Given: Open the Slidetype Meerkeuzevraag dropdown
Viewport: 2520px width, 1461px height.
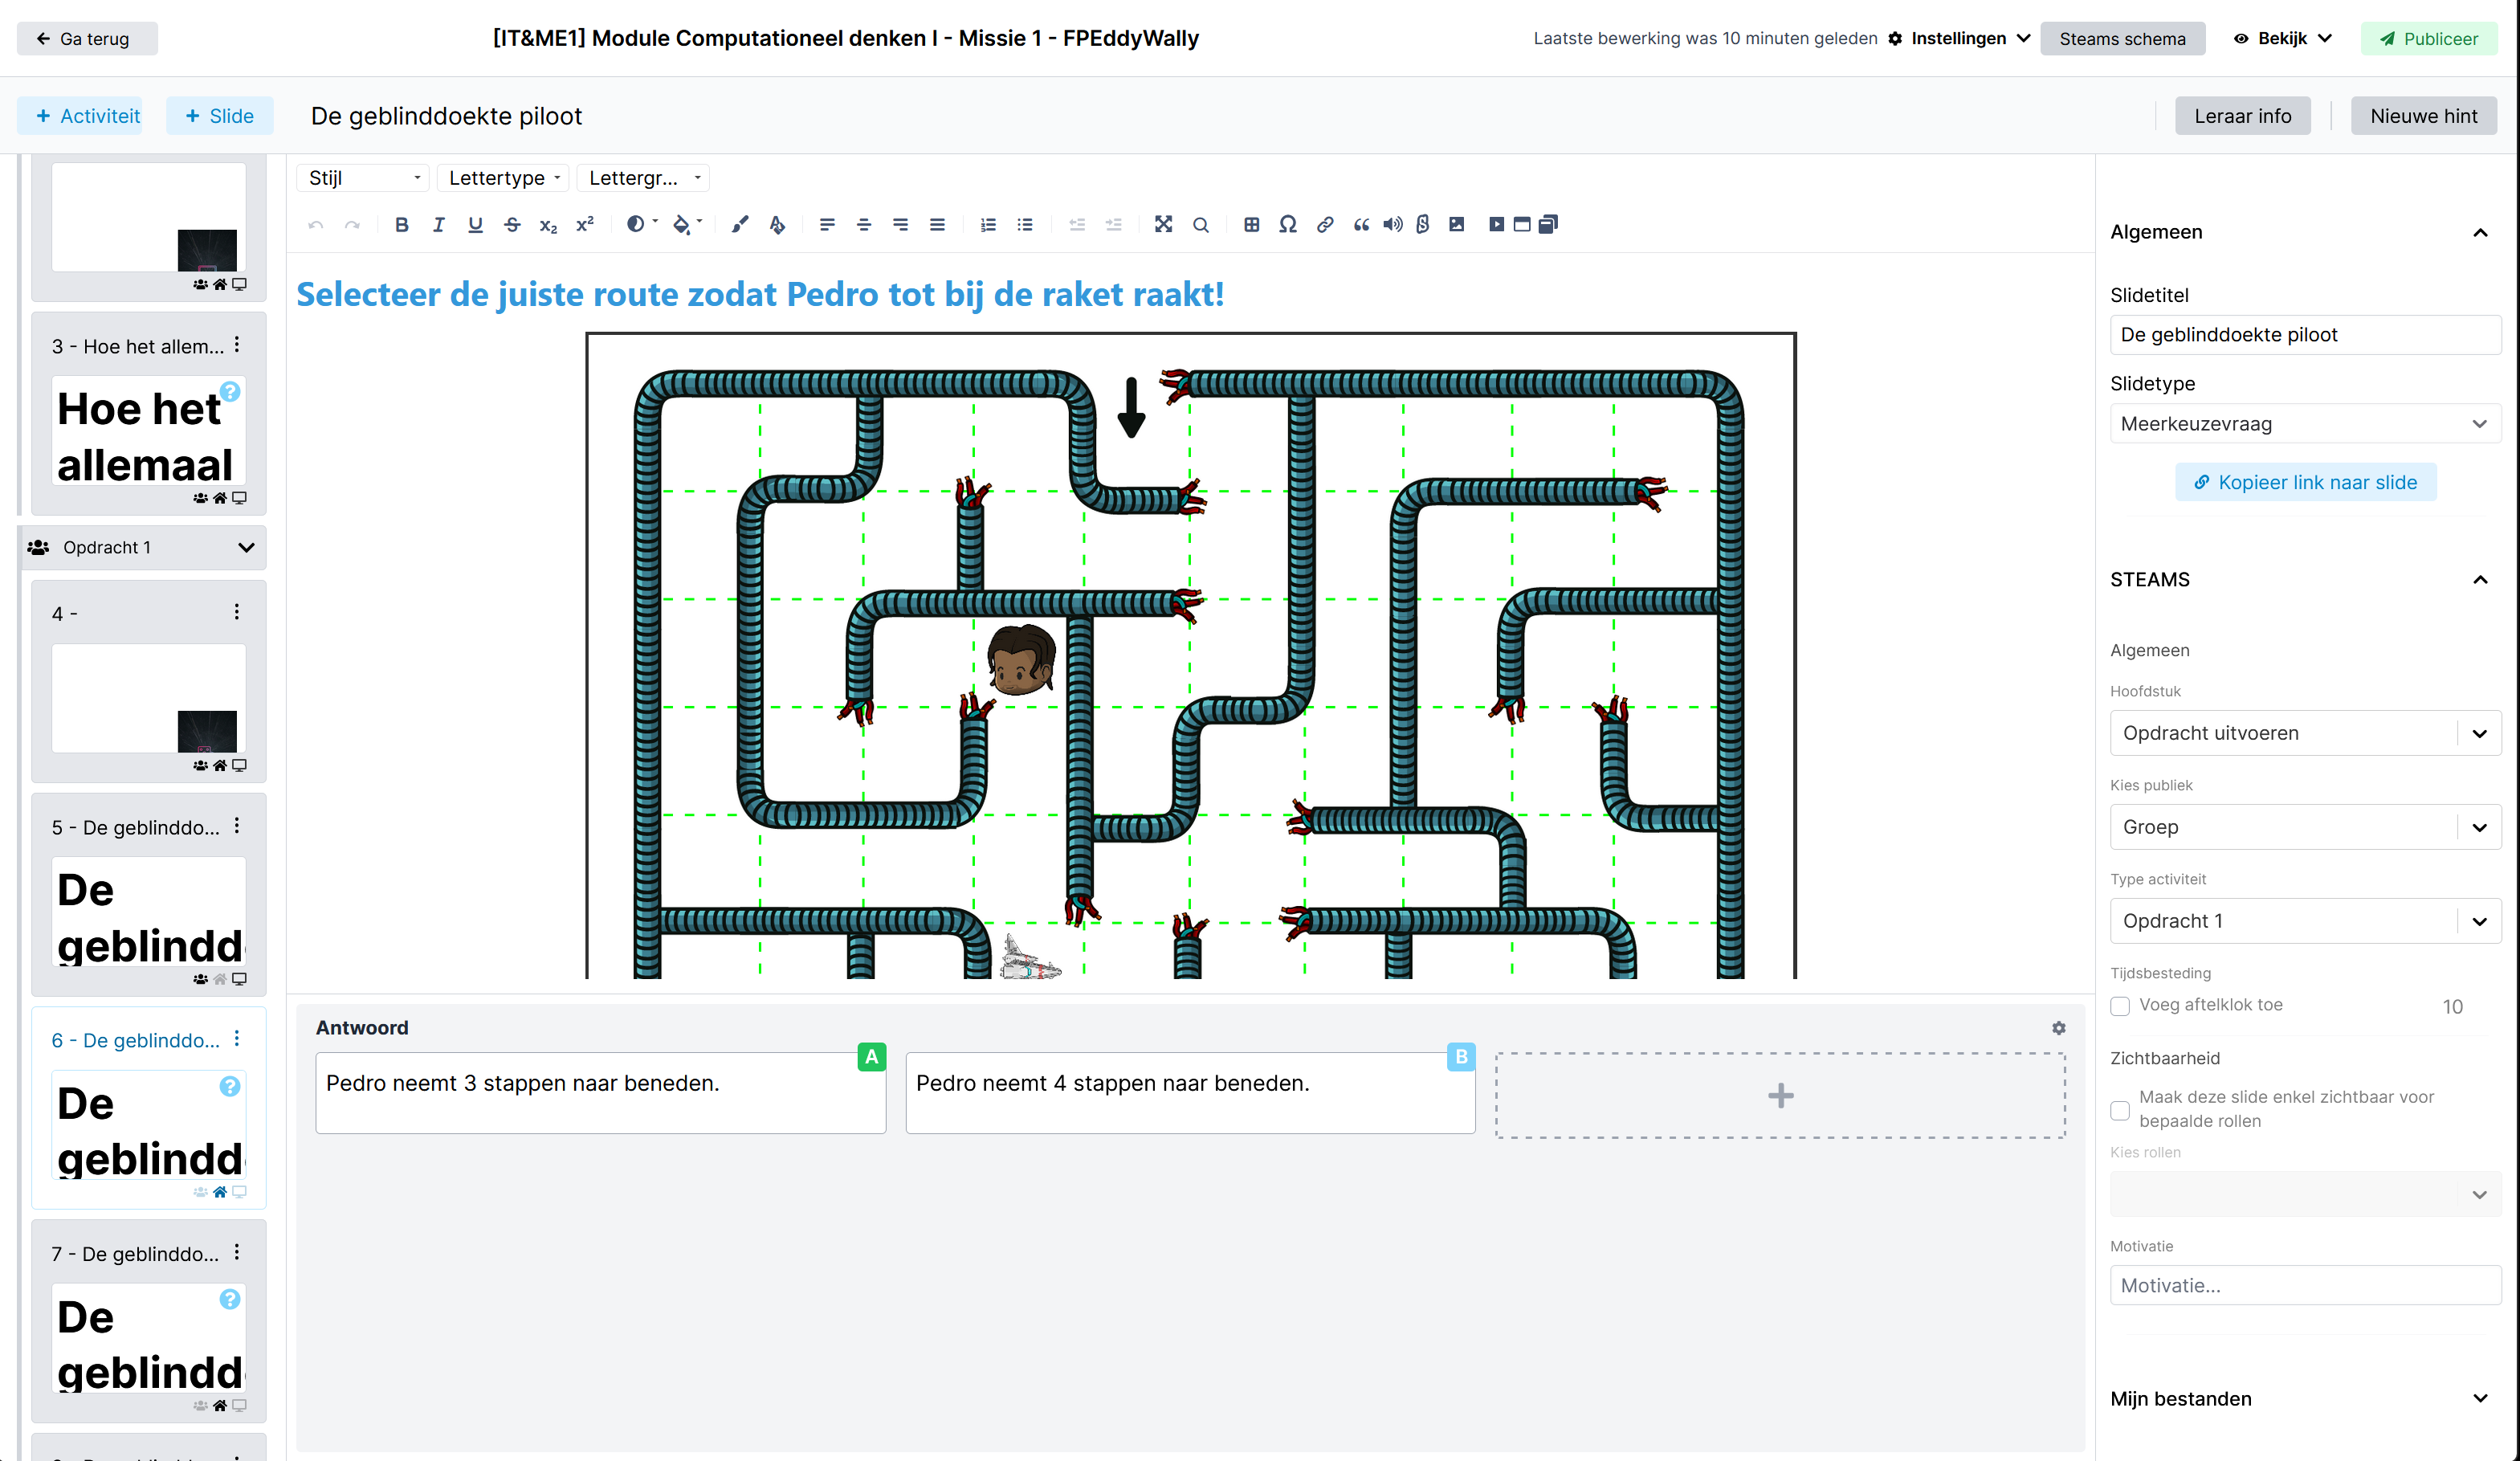Looking at the screenshot, I should tap(2304, 424).
